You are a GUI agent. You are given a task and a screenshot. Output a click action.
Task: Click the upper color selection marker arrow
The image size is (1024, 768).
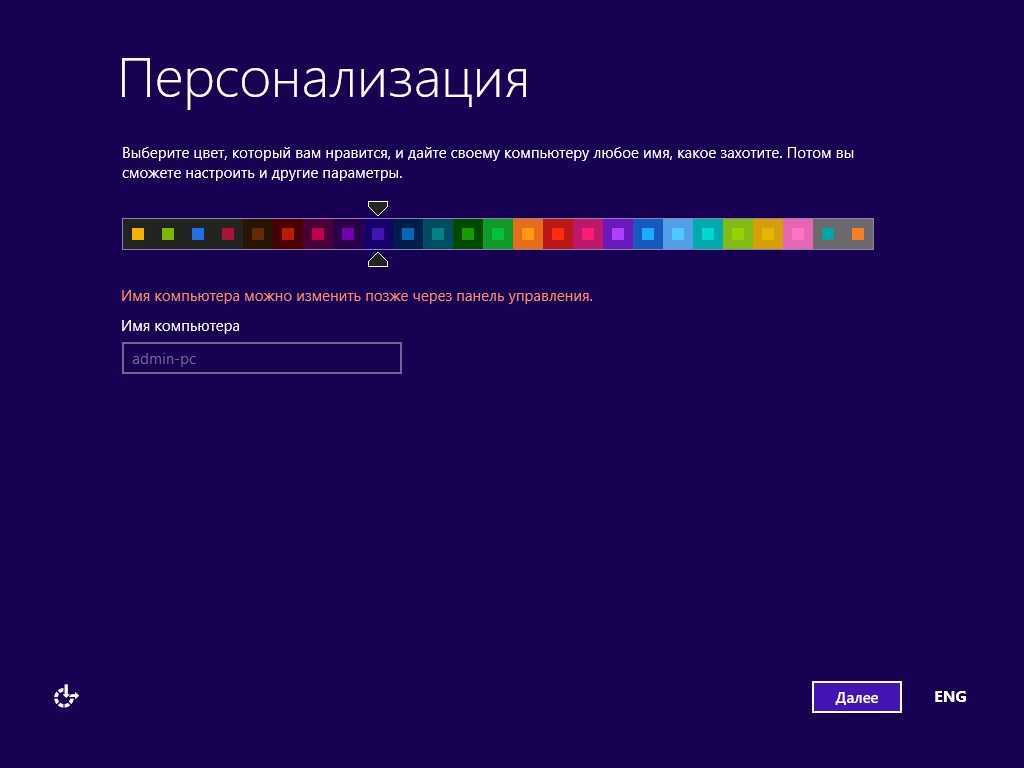[377, 208]
